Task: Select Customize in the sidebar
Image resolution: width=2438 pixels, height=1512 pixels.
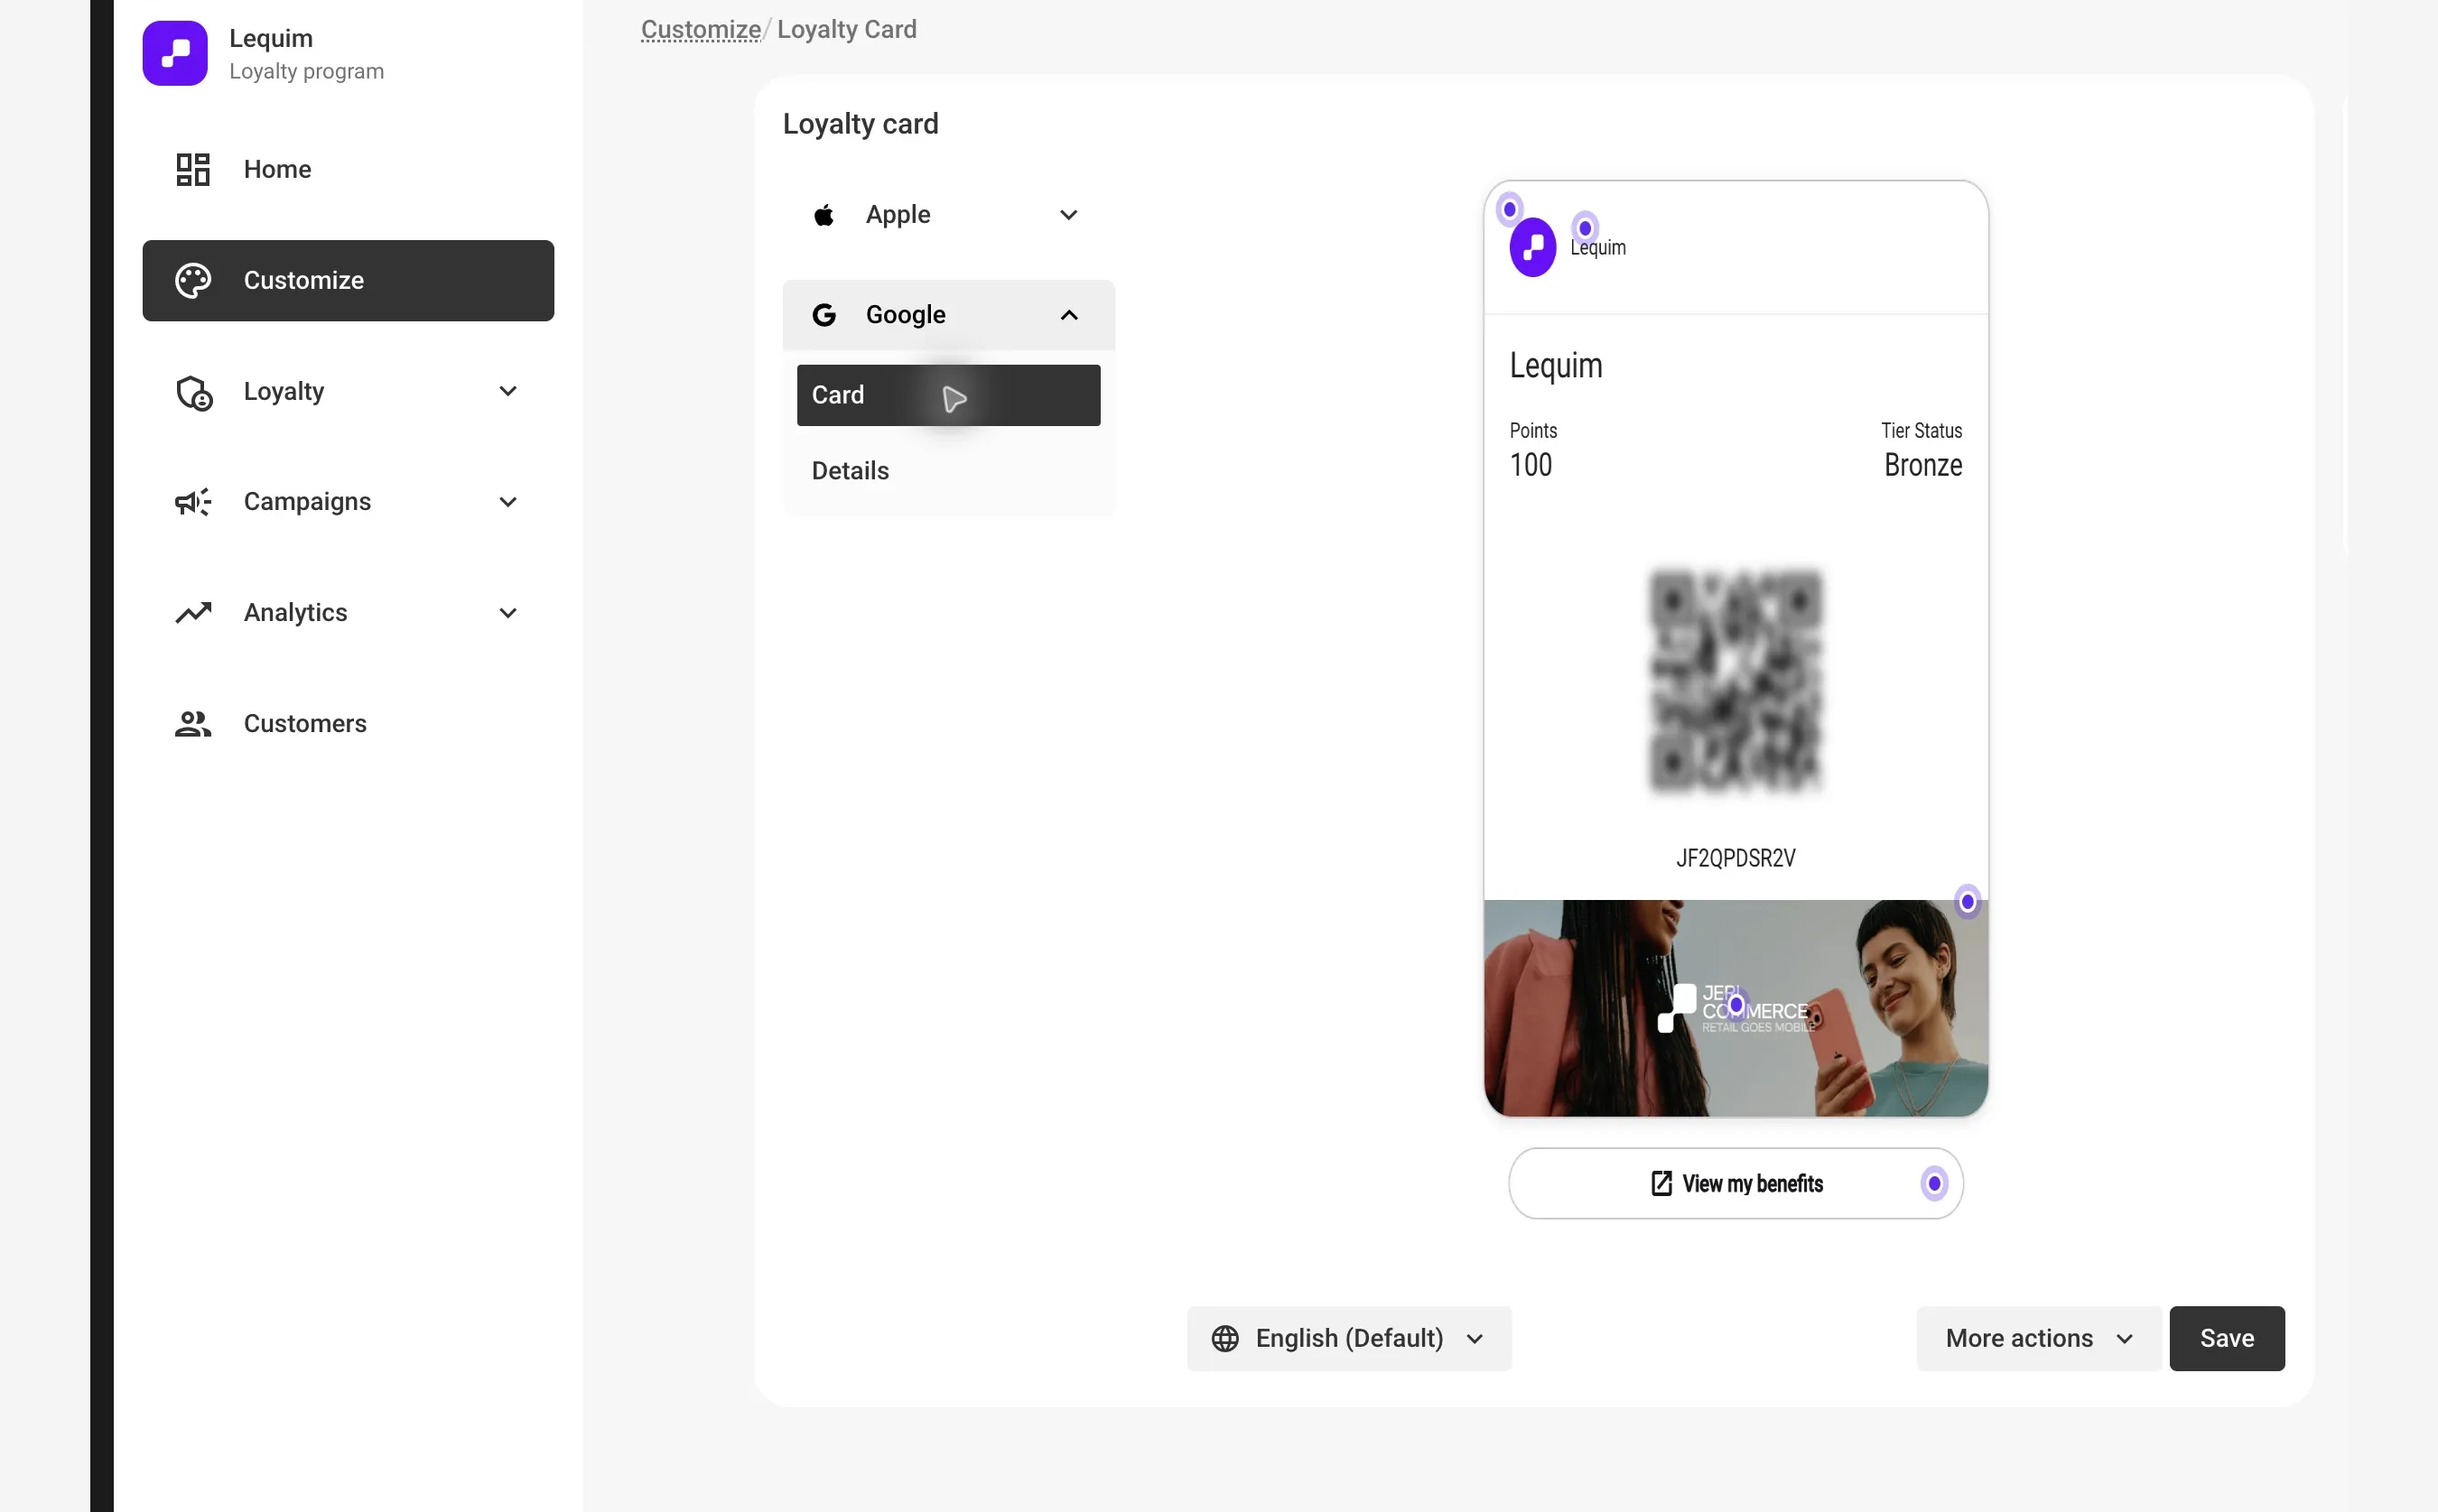Action: (x=348, y=280)
